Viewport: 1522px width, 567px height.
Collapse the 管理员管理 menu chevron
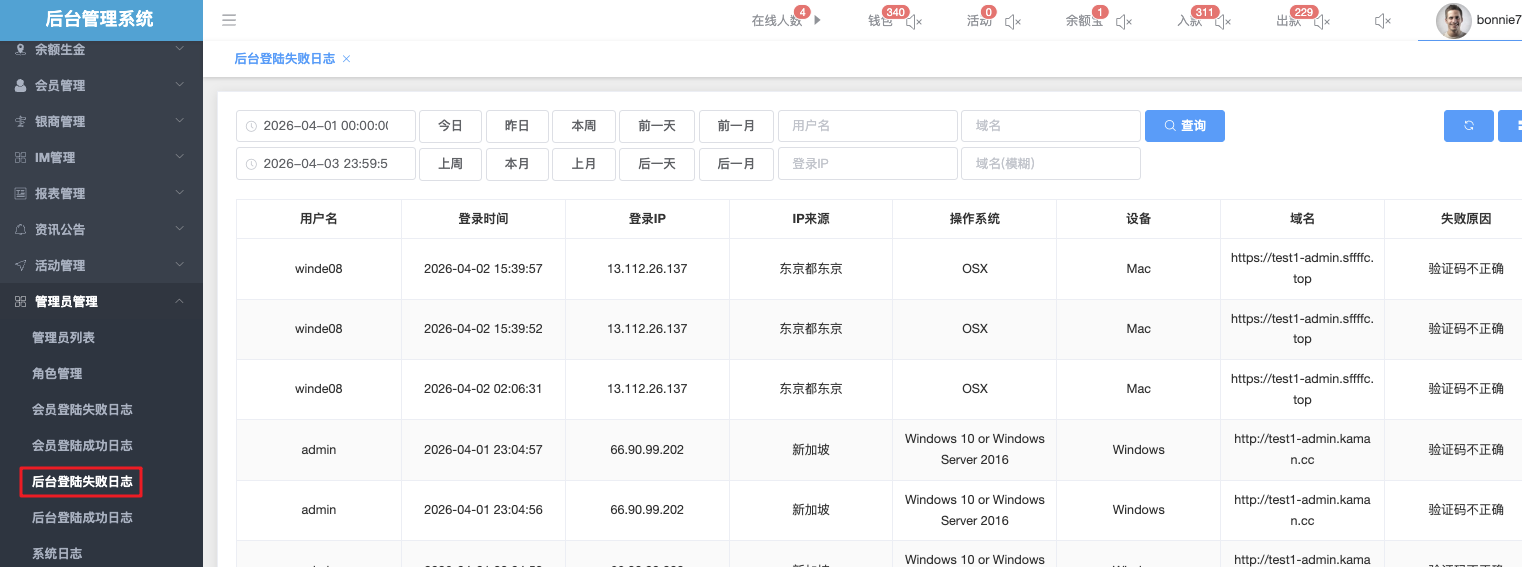pos(180,301)
